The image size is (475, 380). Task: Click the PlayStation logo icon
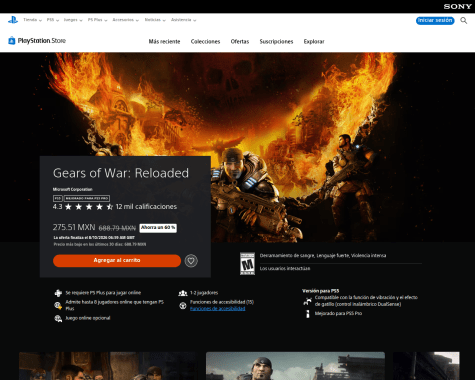[13, 20]
